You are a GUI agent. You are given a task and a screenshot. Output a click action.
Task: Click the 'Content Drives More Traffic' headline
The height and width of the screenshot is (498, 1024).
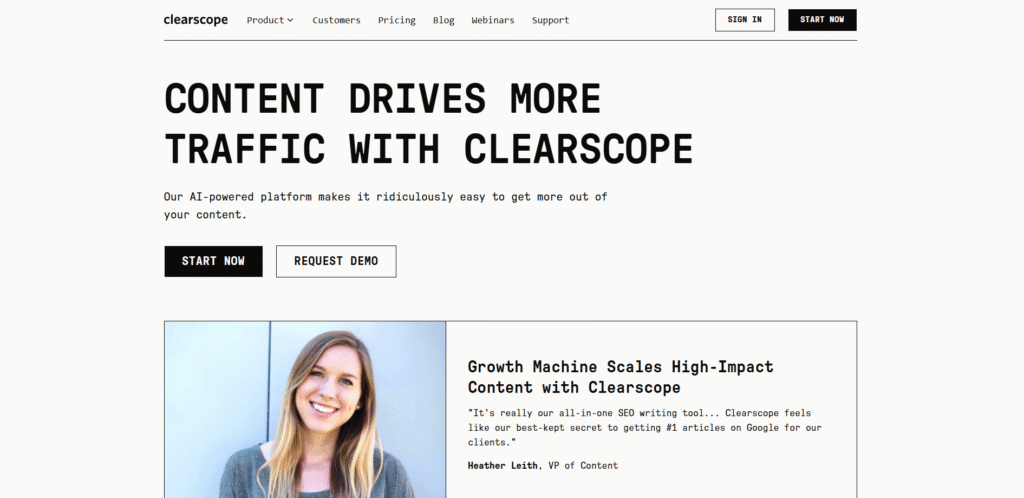click(x=428, y=123)
